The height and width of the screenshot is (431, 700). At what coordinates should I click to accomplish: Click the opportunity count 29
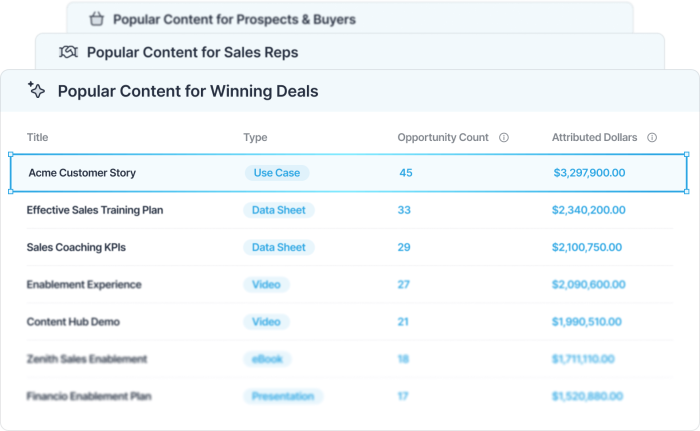point(404,247)
